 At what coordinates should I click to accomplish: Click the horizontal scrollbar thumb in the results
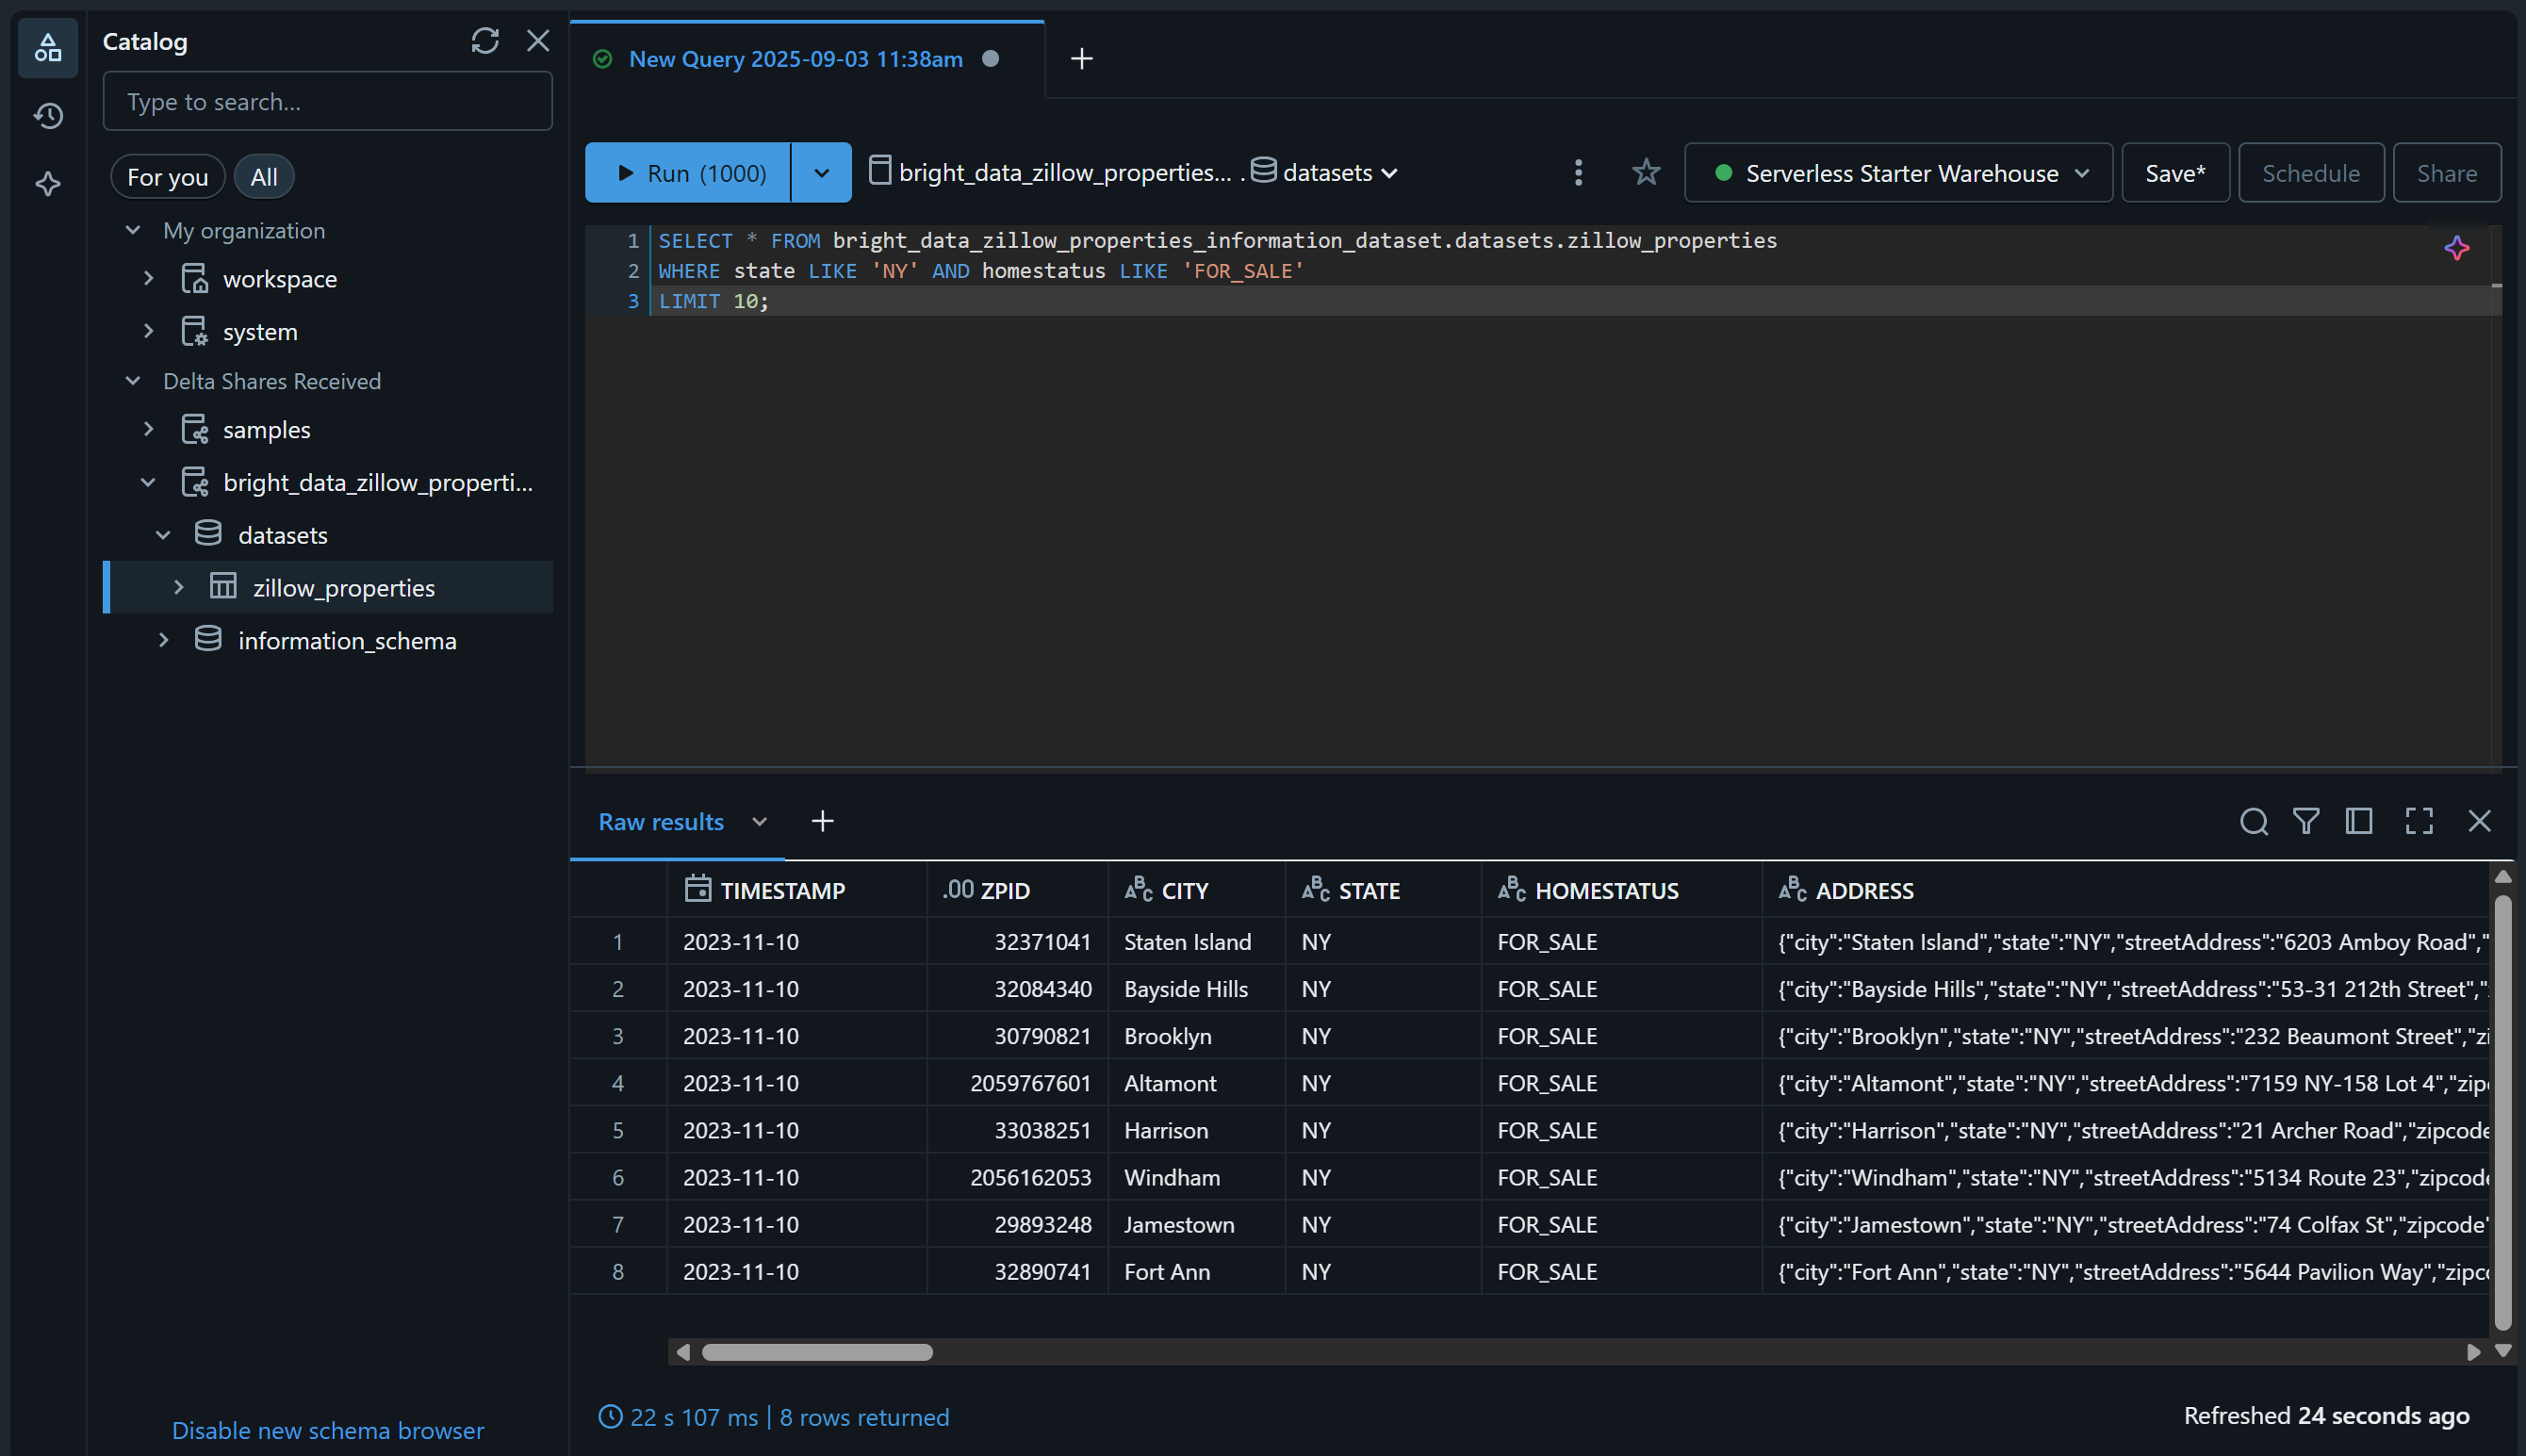[816, 1352]
